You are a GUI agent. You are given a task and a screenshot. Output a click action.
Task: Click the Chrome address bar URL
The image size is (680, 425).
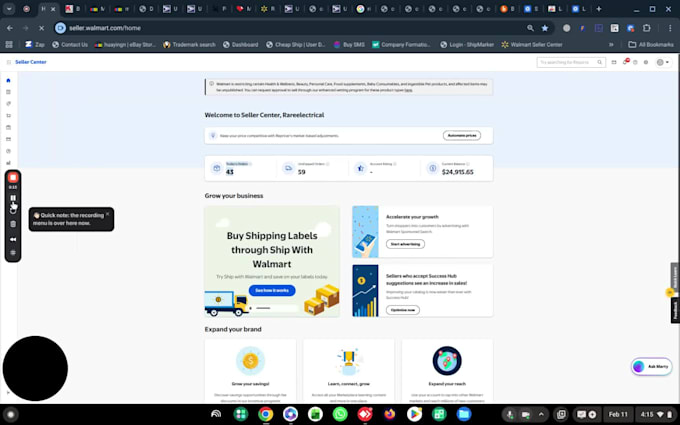click(105, 28)
